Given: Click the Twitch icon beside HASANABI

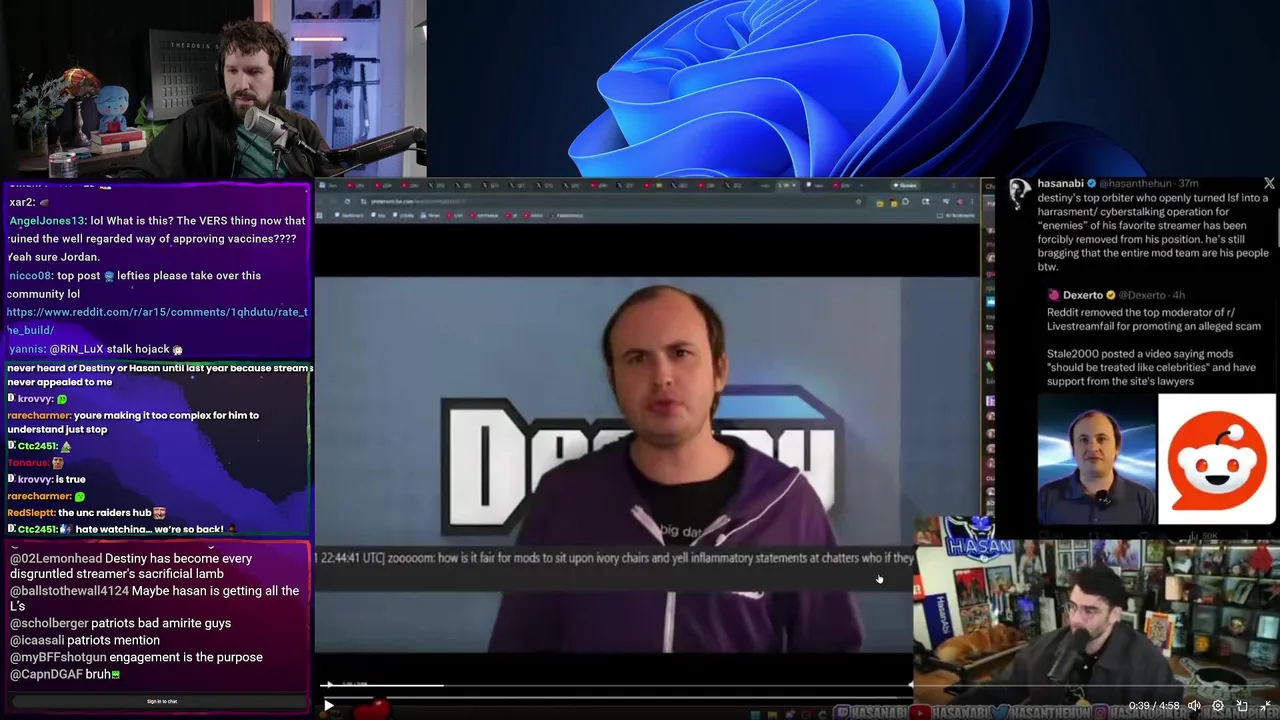Looking at the screenshot, I should [841, 712].
